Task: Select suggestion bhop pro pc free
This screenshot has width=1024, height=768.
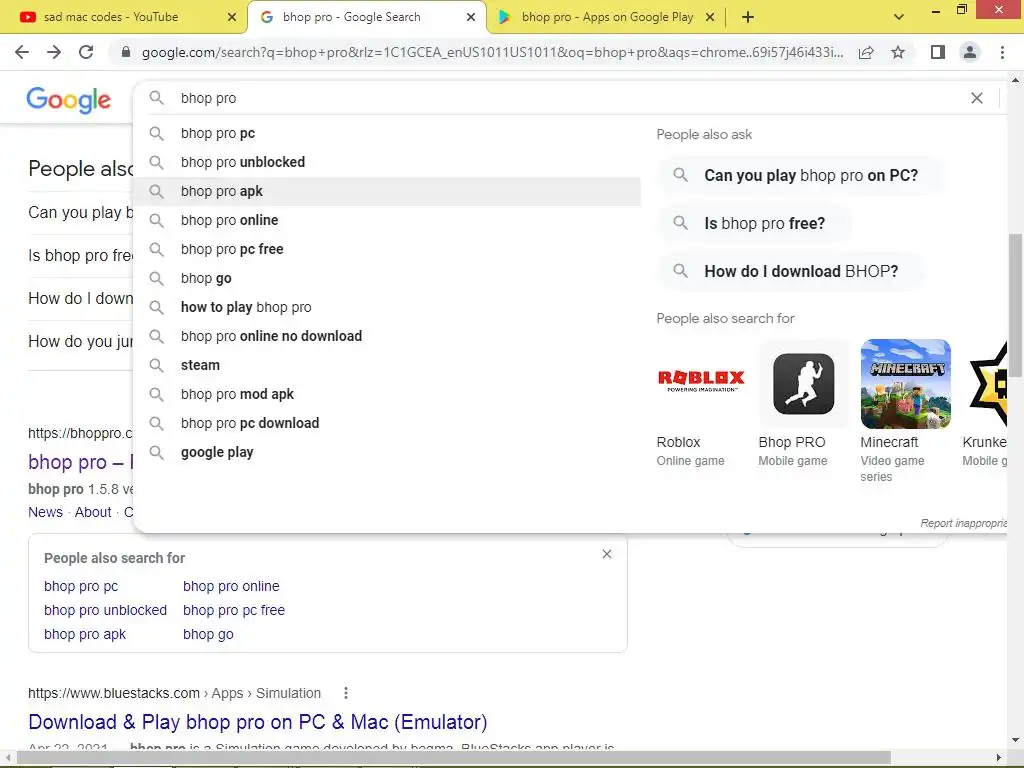Action: [387, 249]
